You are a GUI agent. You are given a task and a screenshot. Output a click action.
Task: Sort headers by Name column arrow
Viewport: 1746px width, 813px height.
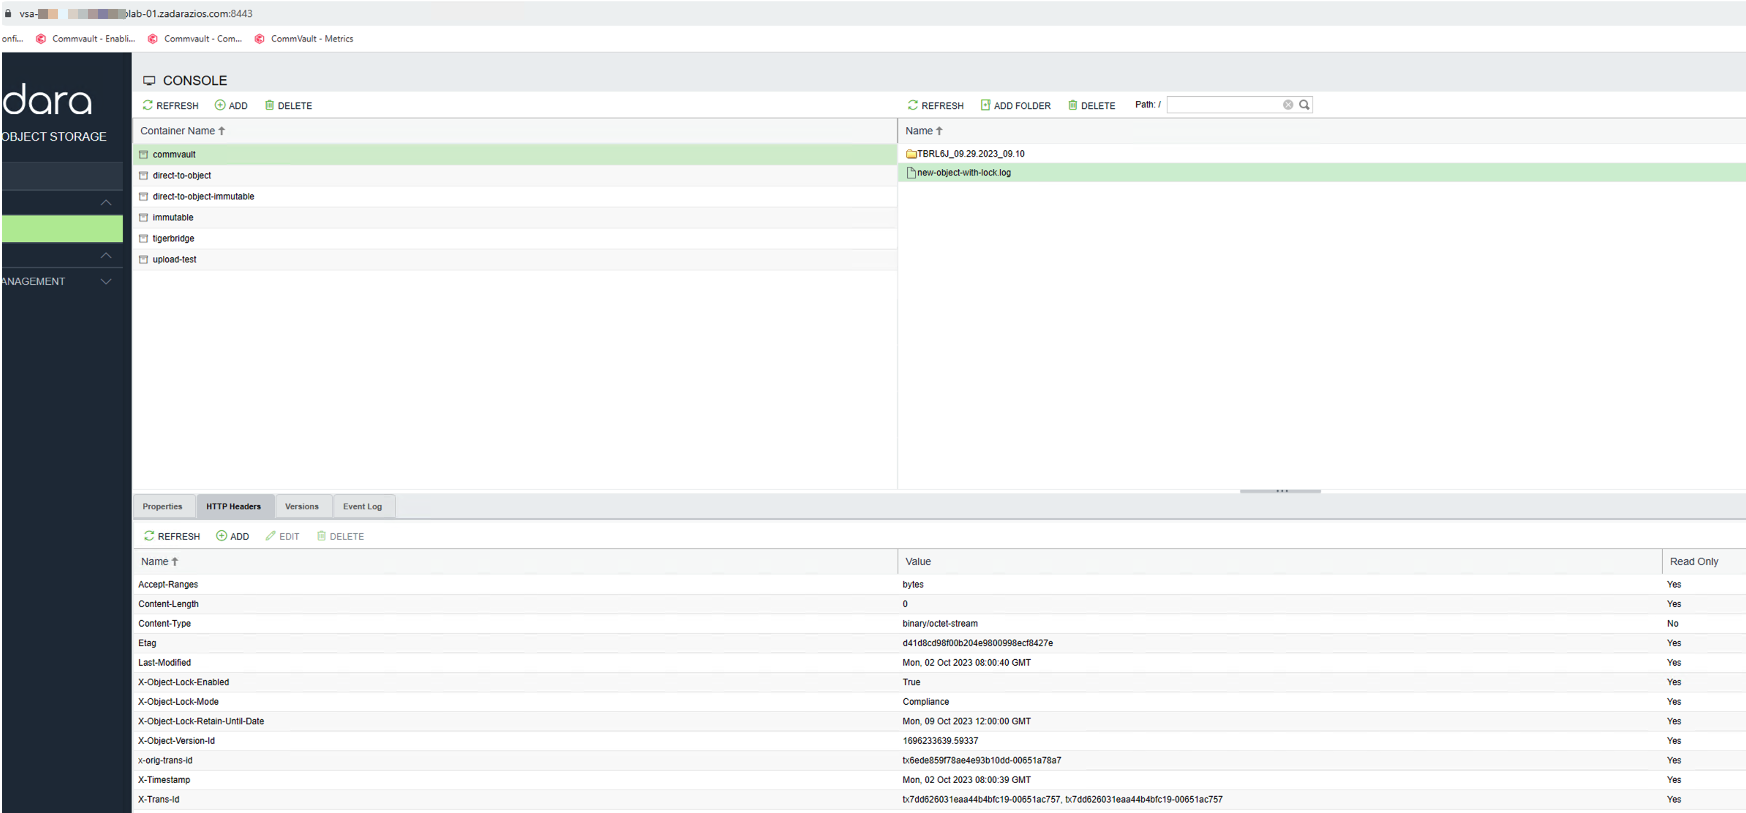[175, 562]
